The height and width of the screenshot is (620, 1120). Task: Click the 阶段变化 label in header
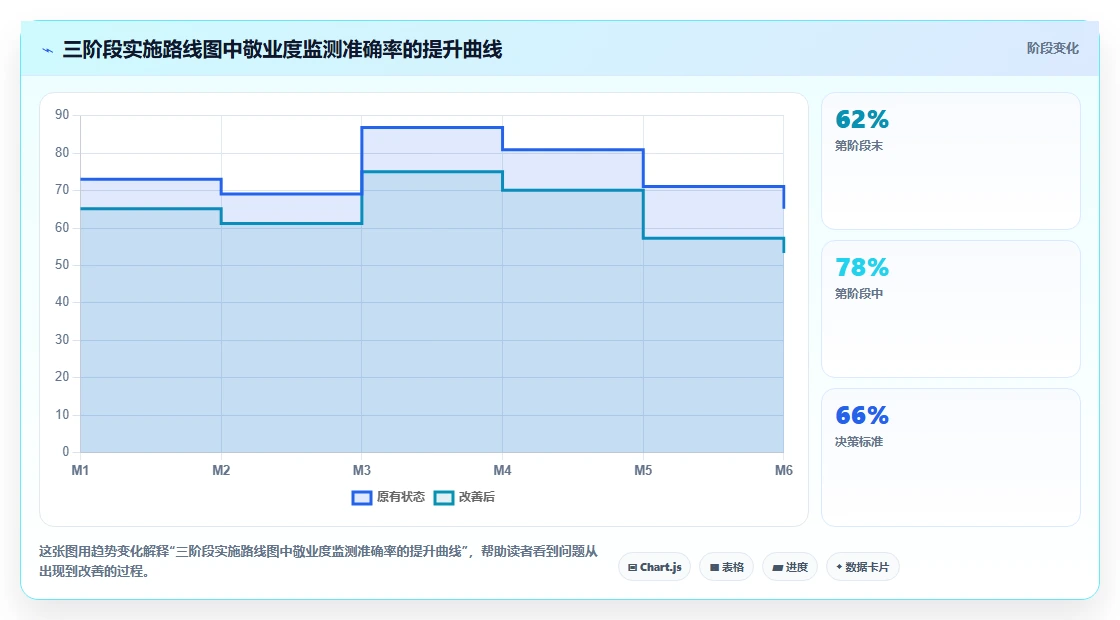tap(1052, 49)
